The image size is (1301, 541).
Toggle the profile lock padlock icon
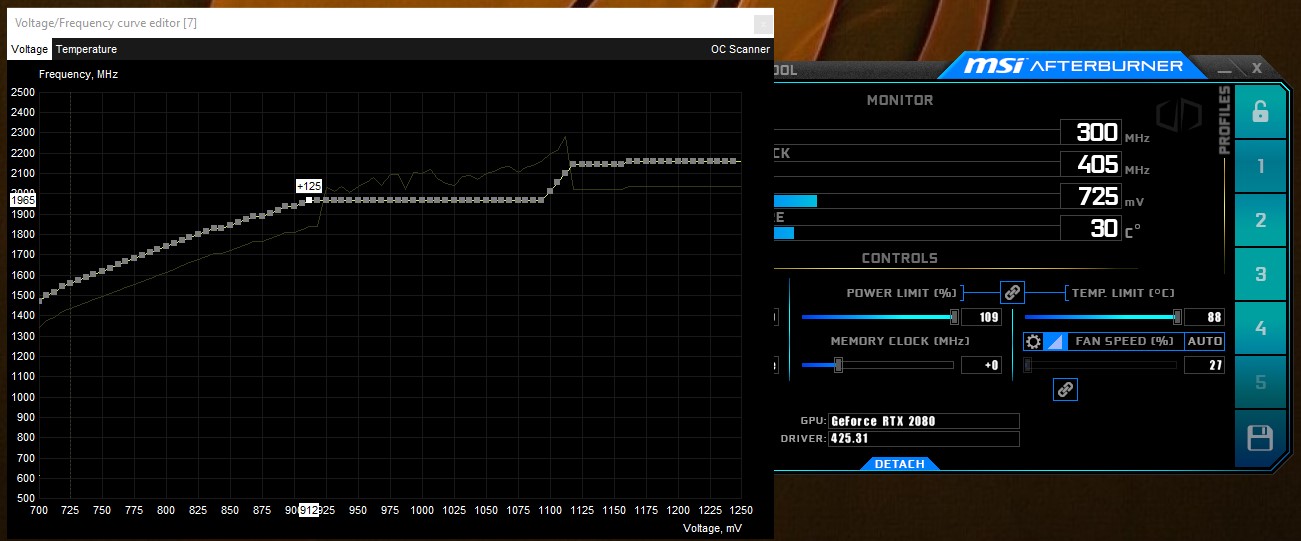1260,111
